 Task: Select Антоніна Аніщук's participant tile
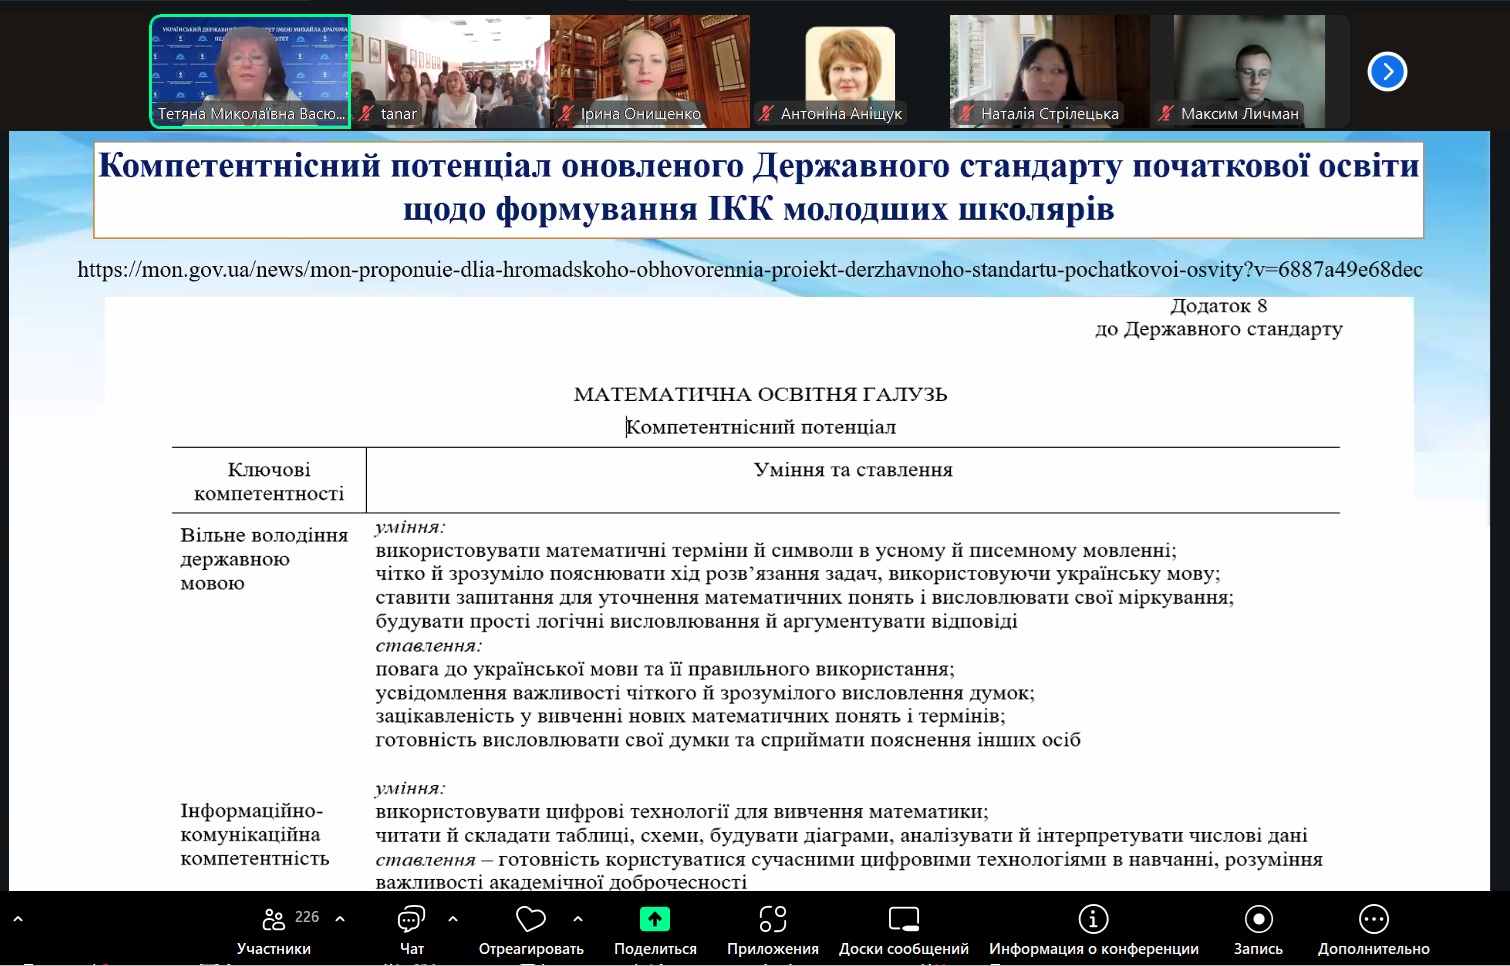[850, 70]
